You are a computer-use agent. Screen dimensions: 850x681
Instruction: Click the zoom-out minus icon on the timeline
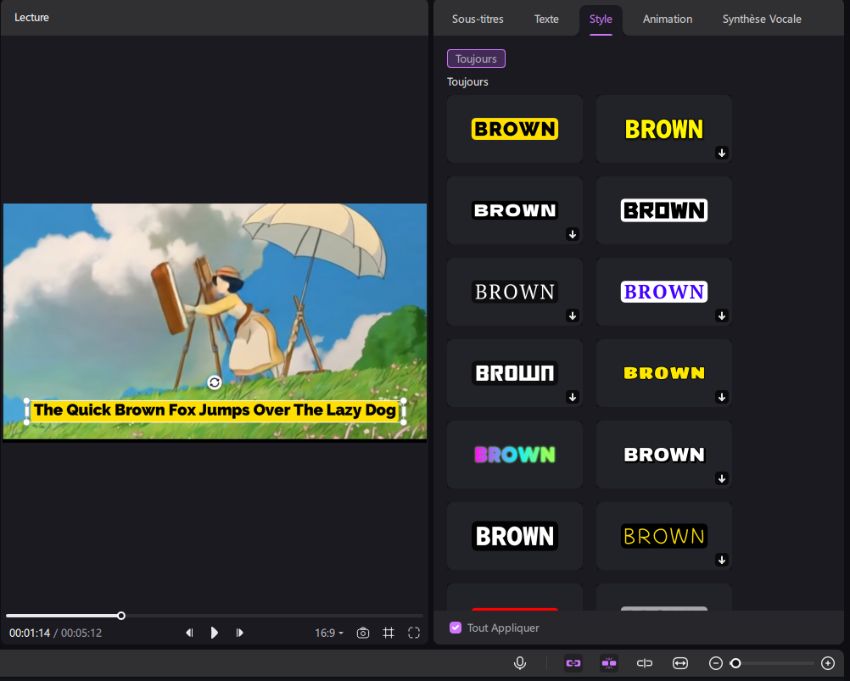pyautogui.click(x=715, y=663)
